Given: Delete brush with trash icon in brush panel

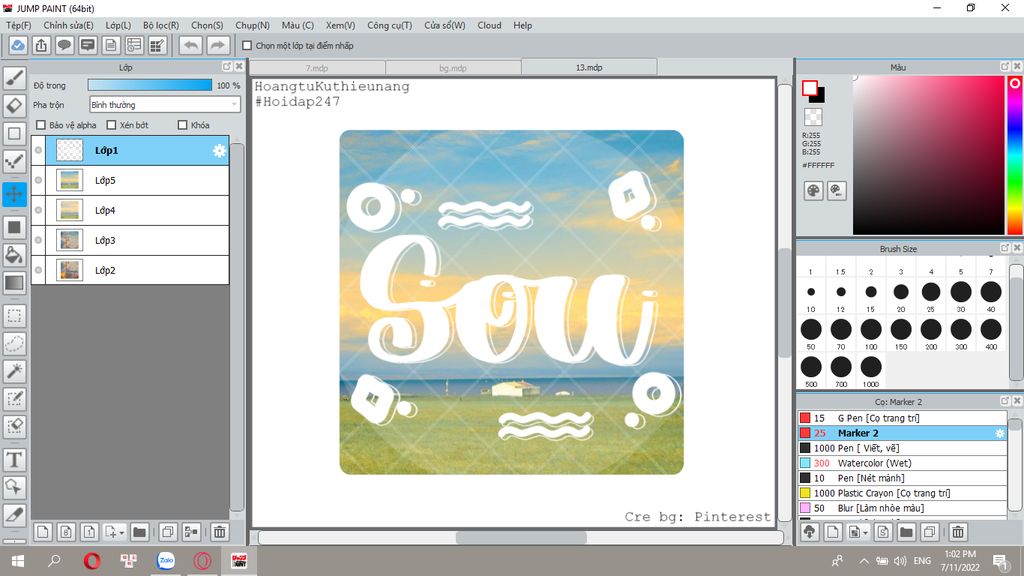Looking at the screenshot, I should [957, 532].
